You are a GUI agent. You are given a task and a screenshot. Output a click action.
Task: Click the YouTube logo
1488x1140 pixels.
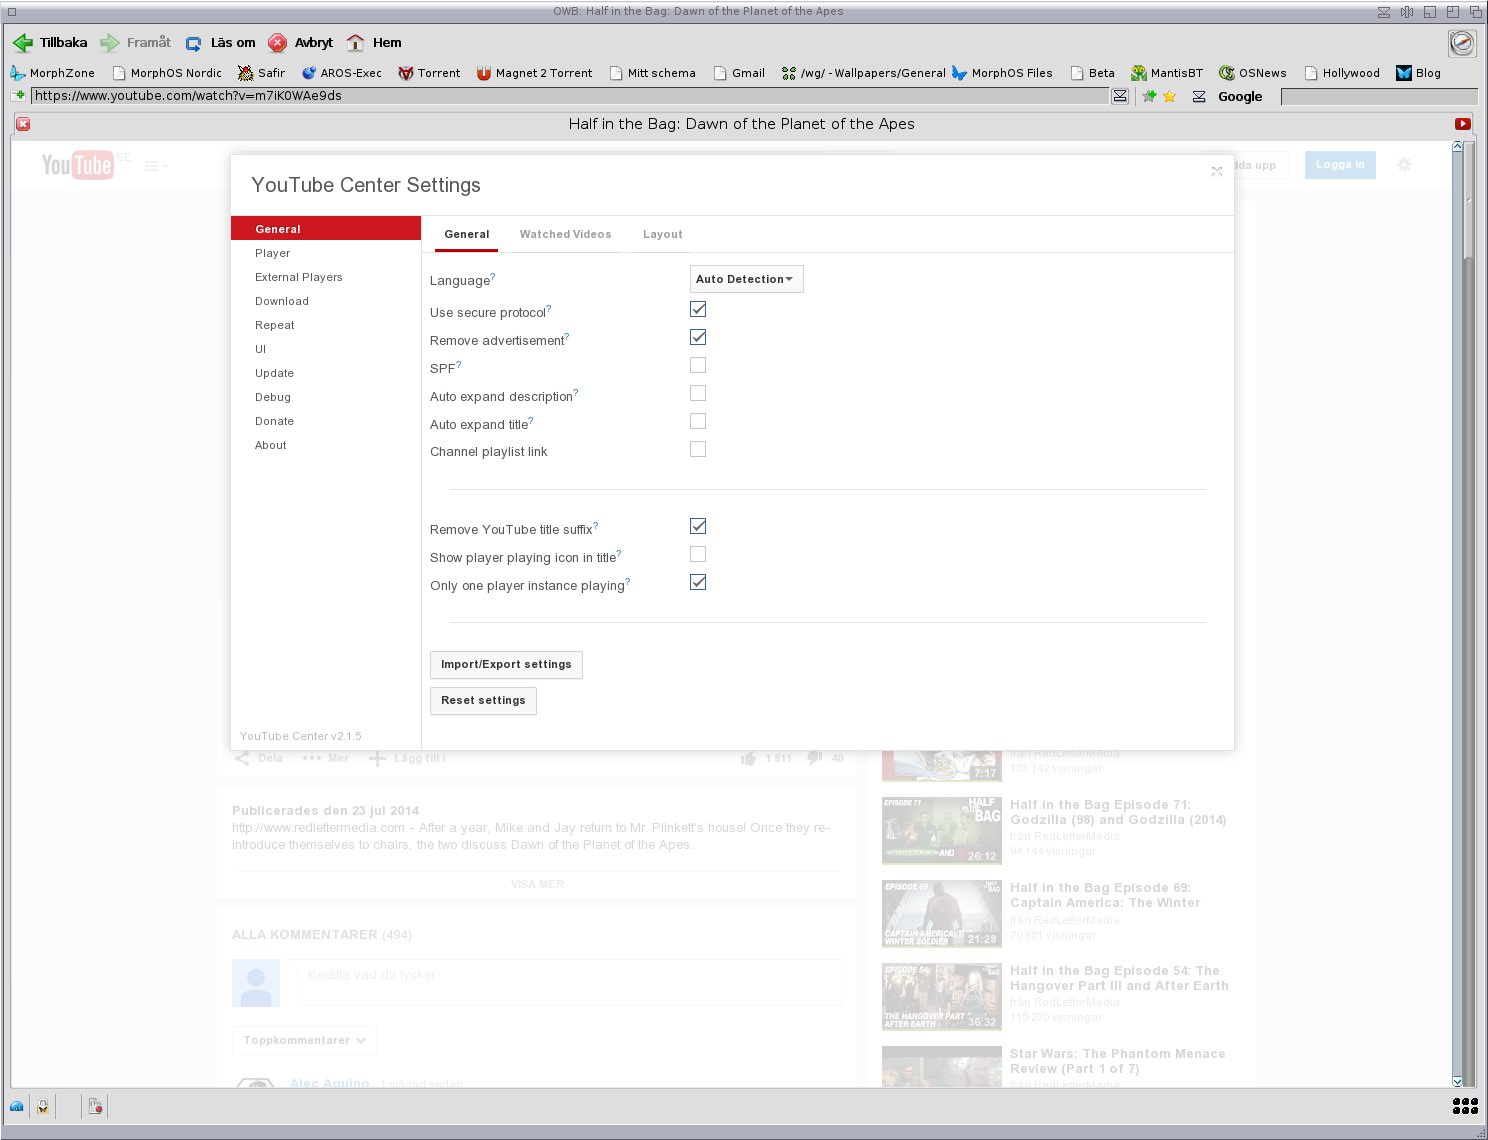pyautogui.click(x=77, y=165)
